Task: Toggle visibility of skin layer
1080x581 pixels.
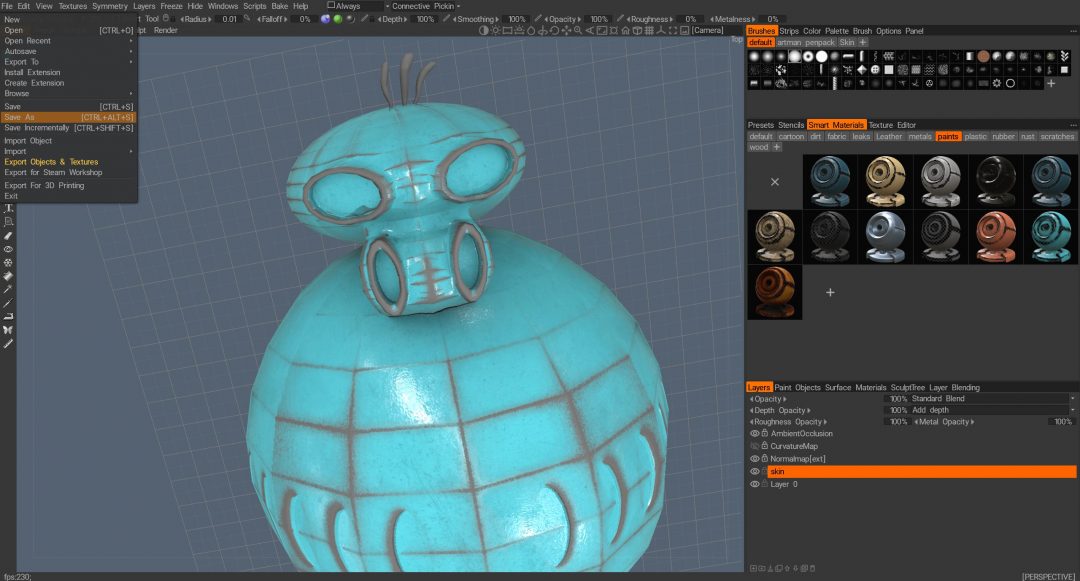Action: pos(754,472)
